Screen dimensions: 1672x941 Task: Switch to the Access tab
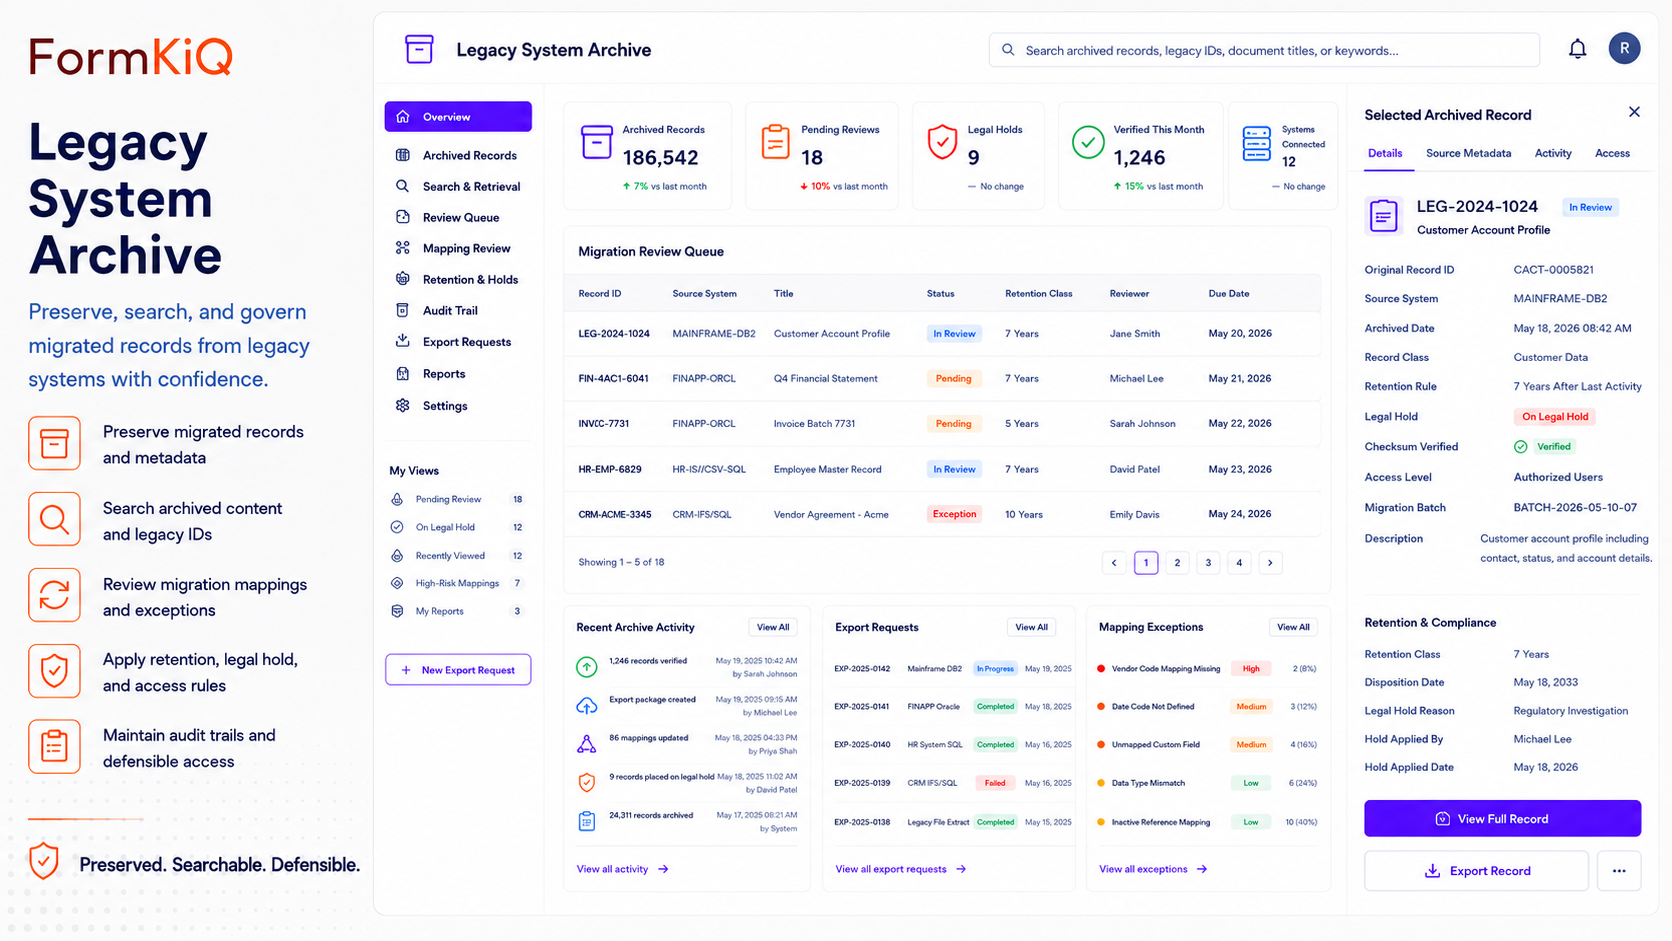[x=1612, y=153]
